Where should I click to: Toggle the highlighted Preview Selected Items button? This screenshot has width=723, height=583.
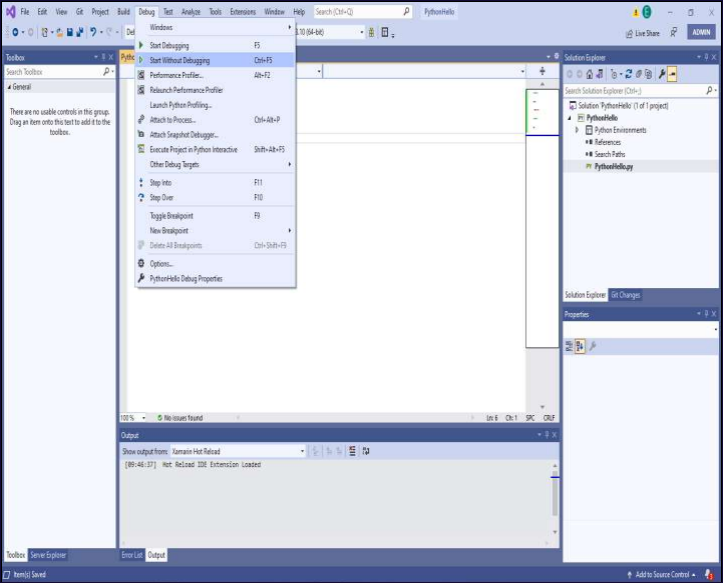[x=672, y=74]
